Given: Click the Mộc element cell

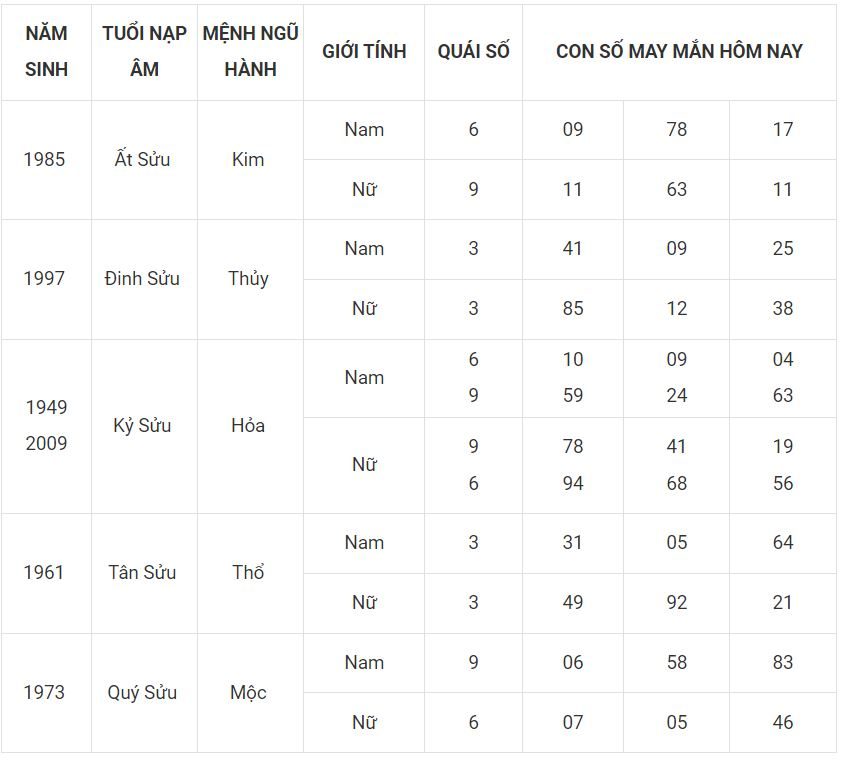Looking at the screenshot, I should click(248, 692).
